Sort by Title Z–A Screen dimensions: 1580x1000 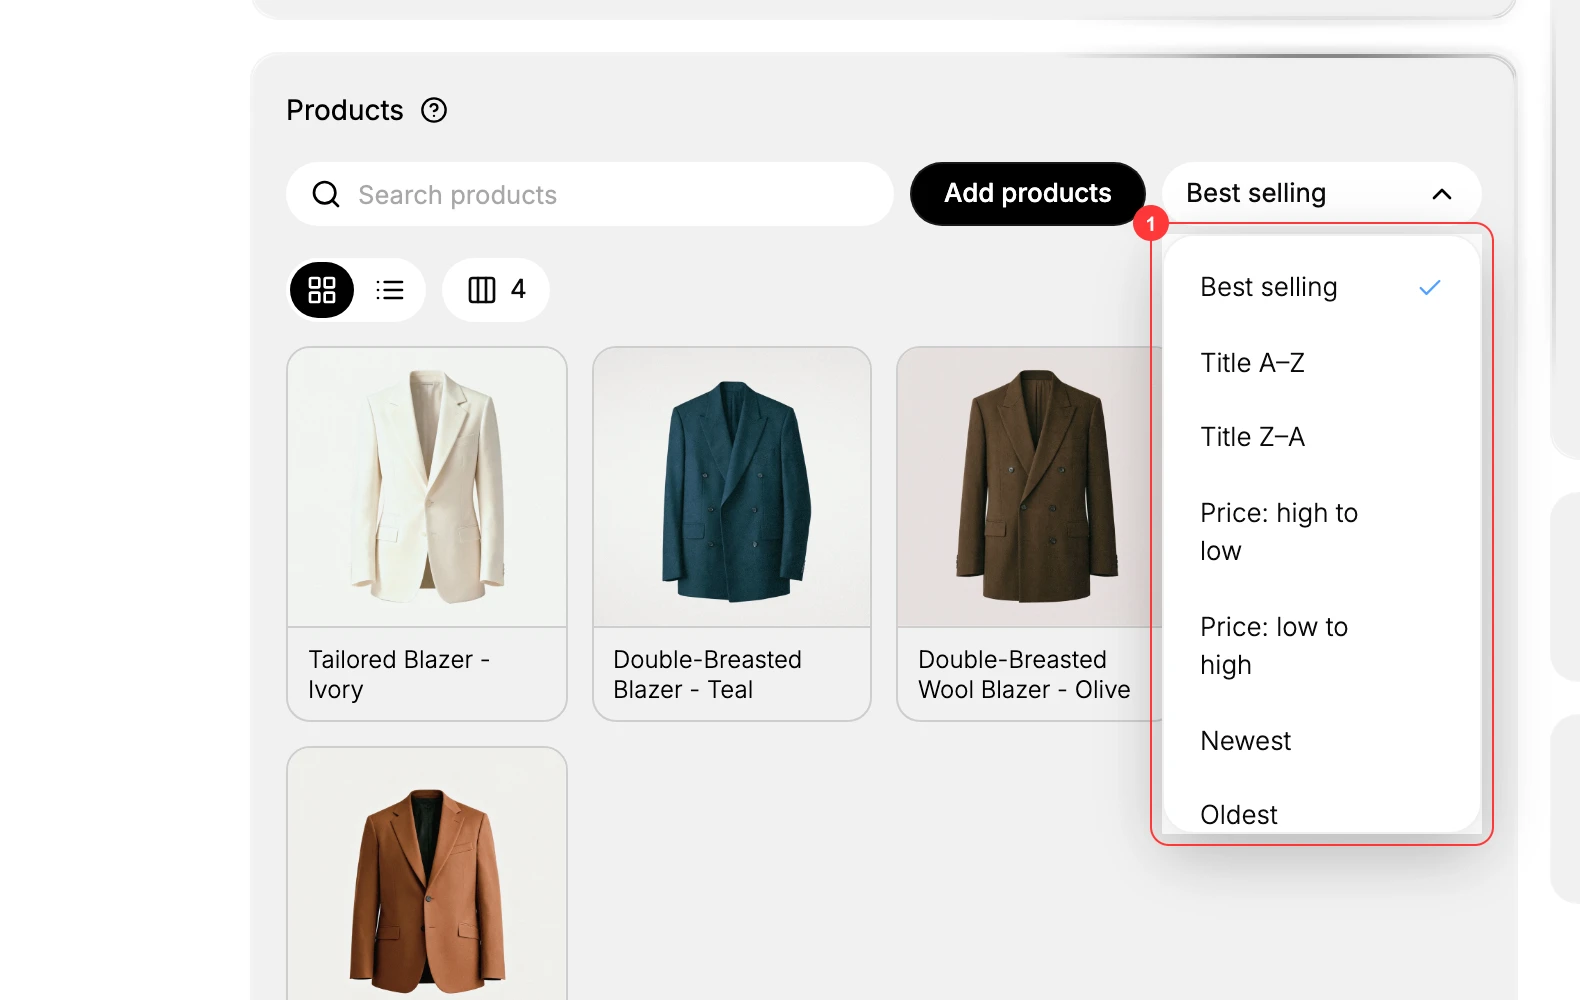[1321, 437]
